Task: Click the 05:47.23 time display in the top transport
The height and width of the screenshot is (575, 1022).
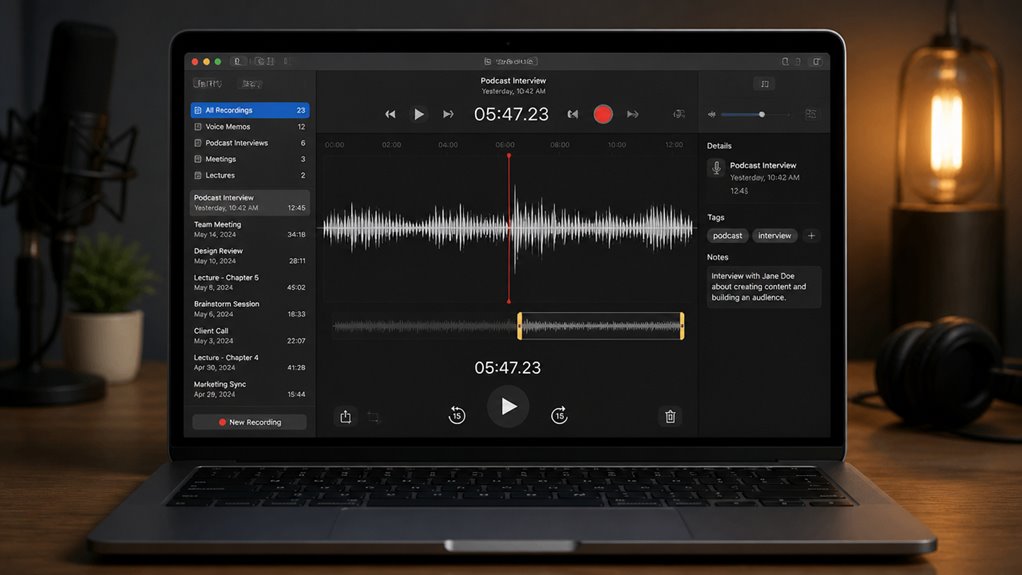Action: point(511,114)
